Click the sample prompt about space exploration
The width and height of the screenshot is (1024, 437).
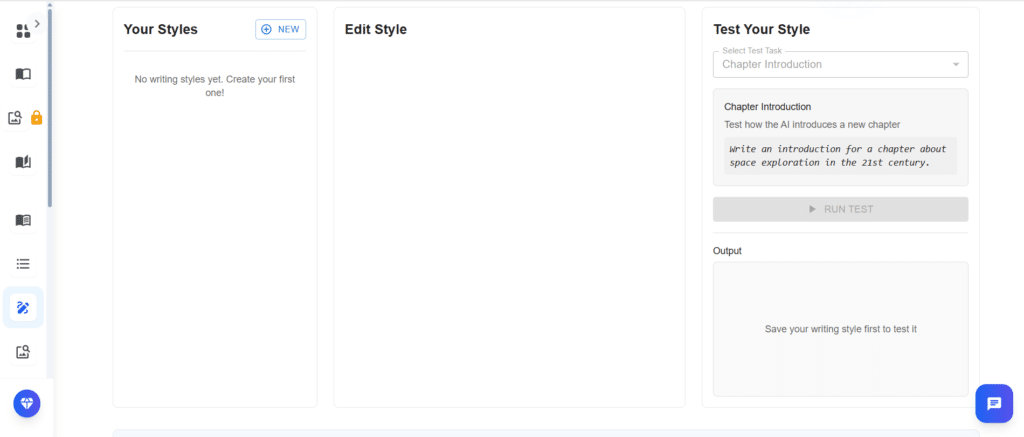(x=840, y=155)
